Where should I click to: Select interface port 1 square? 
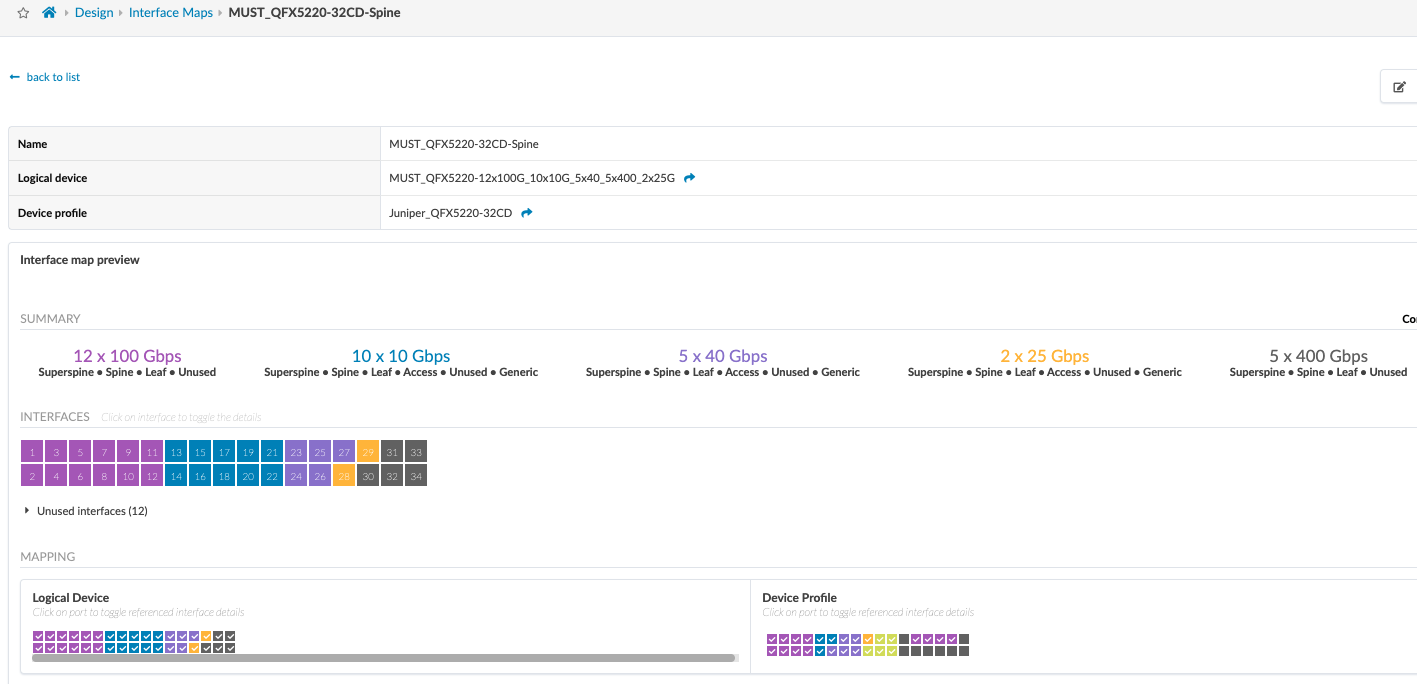[x=32, y=453]
